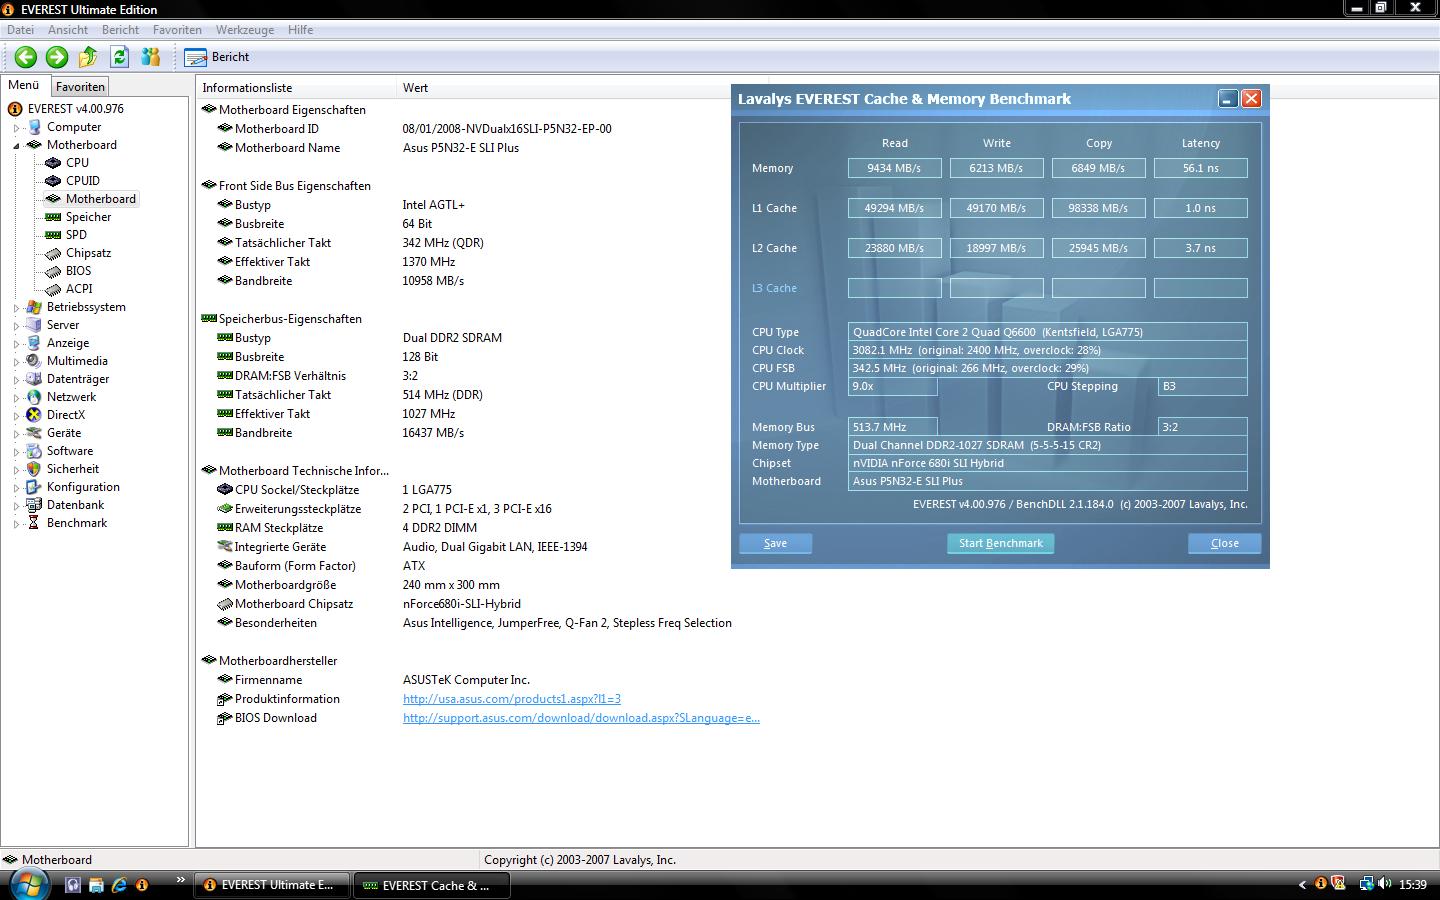Open the ACPI tree item
Viewport: 1440px width, 900px height.
point(79,289)
